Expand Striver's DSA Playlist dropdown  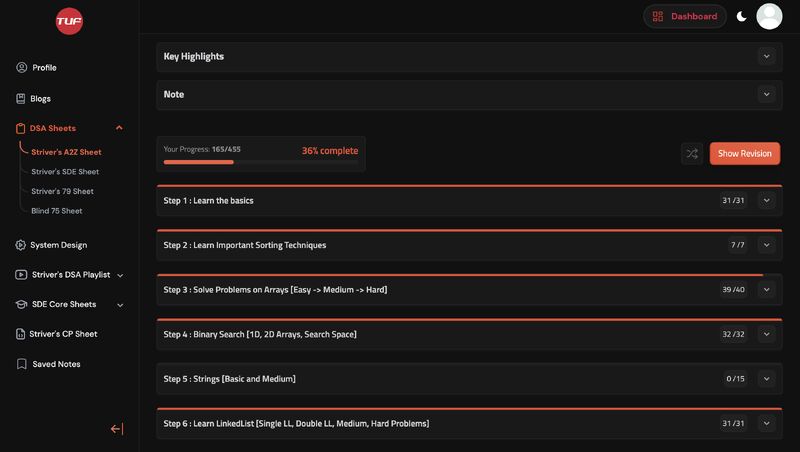[120, 275]
